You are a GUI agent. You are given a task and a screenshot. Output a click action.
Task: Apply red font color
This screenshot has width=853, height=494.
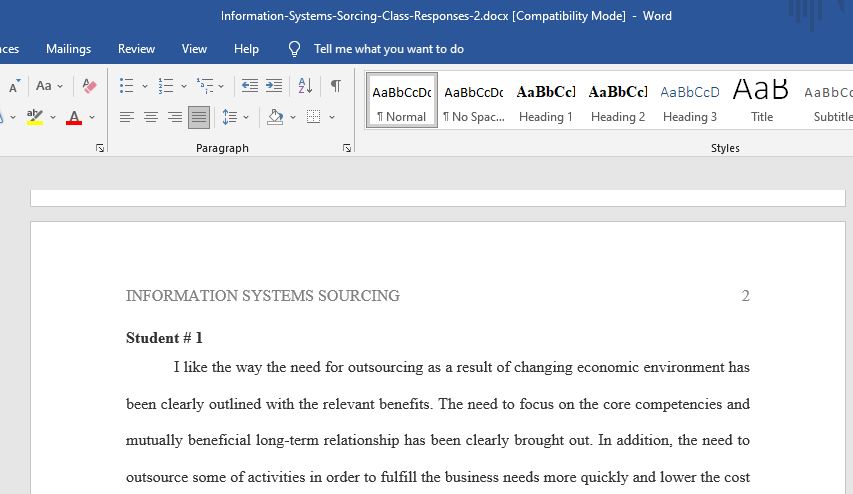[x=74, y=117]
